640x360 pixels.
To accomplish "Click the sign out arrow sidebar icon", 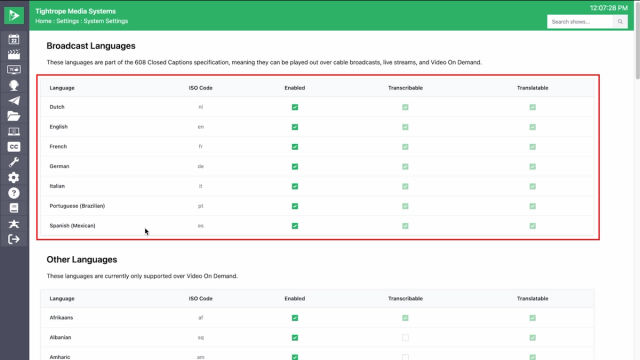I will tap(14, 239).
